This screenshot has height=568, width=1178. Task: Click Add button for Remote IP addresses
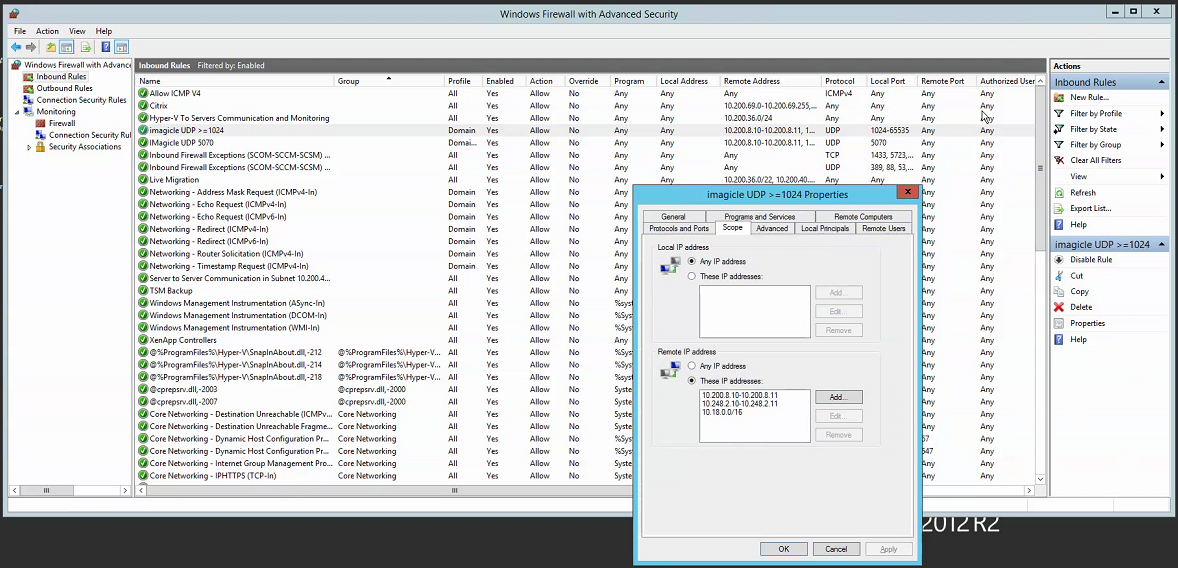point(838,397)
